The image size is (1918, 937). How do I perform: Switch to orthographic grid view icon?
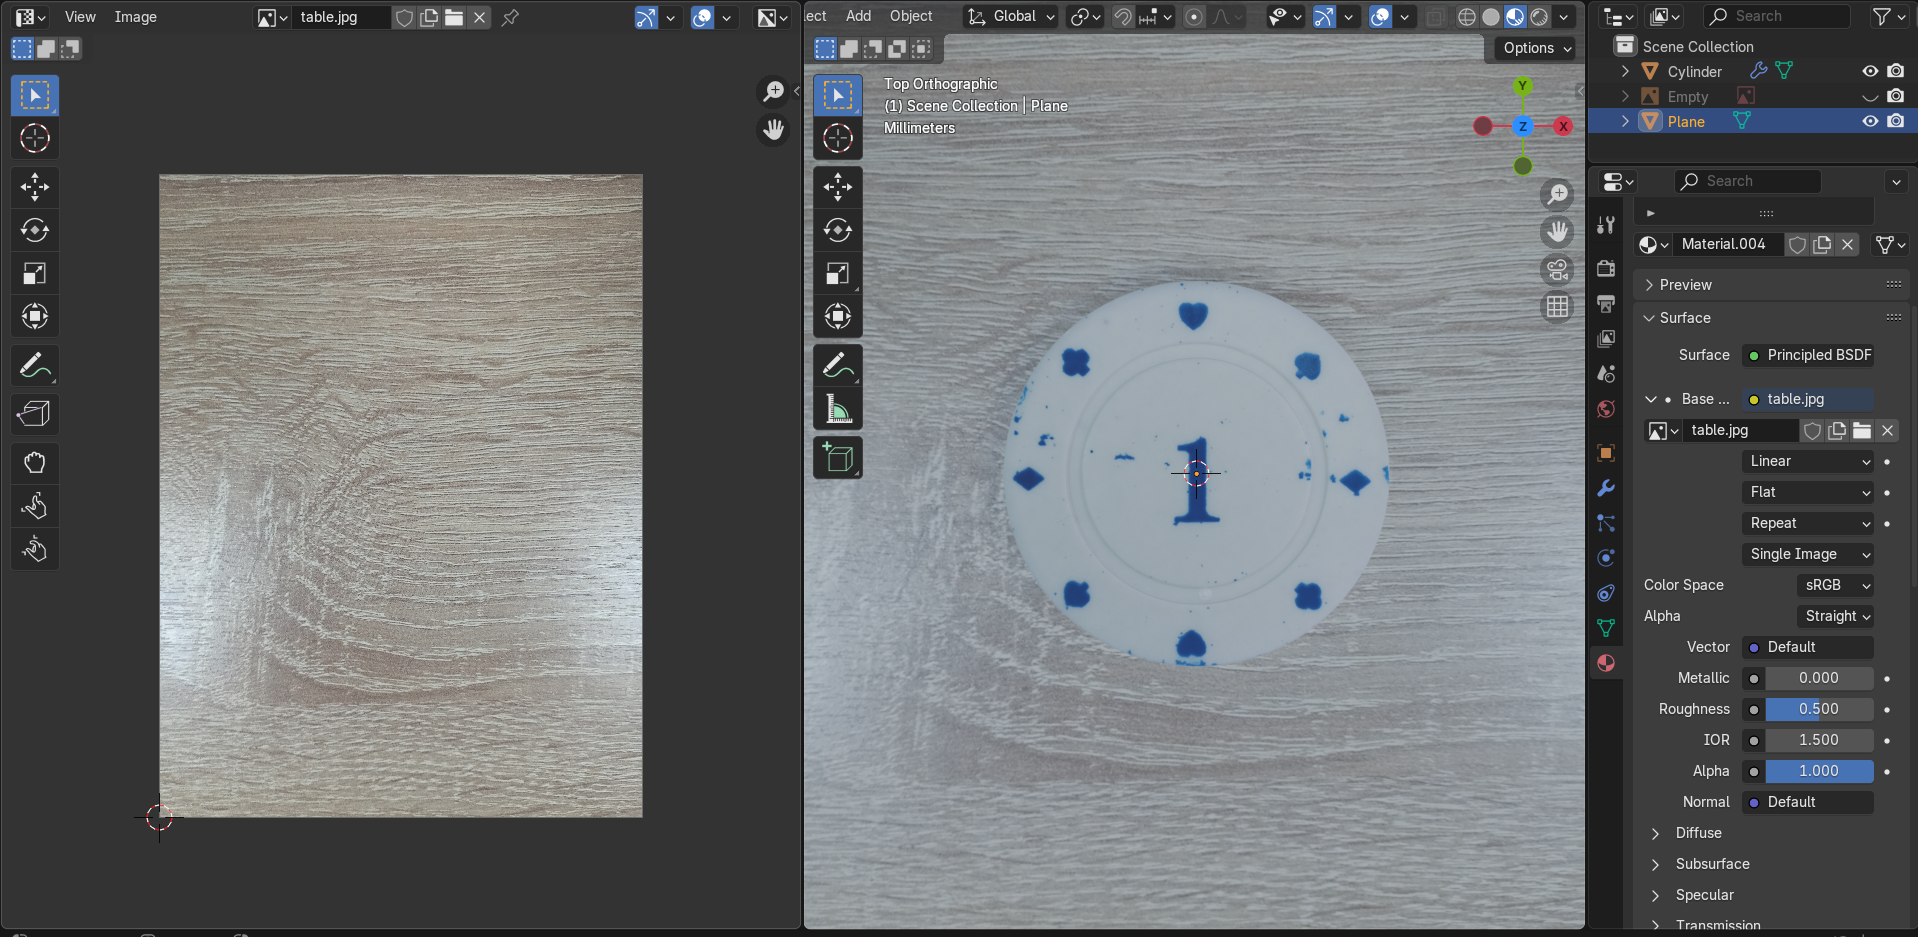point(1557,307)
